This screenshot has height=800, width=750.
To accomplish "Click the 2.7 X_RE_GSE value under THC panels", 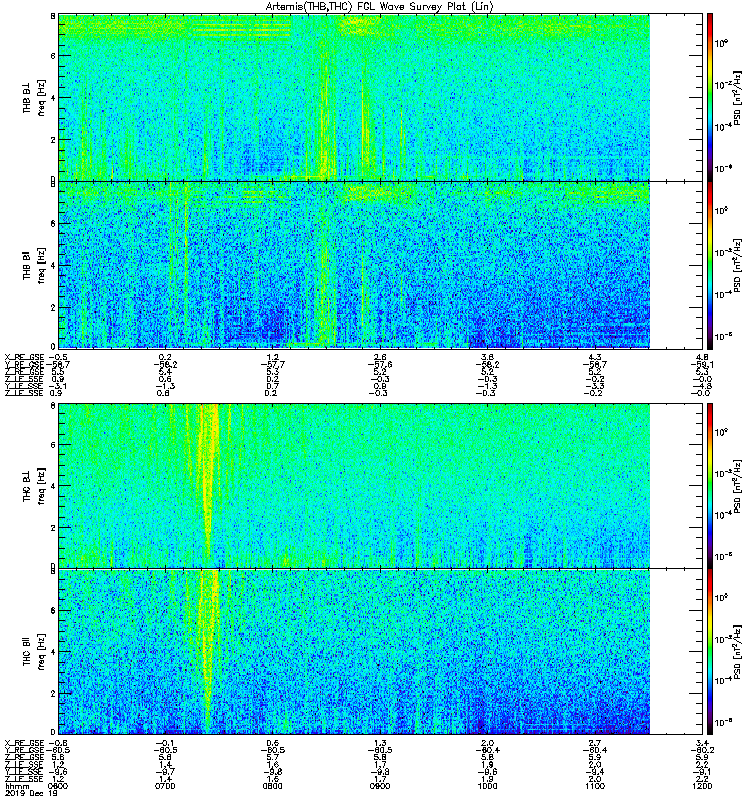I will click(x=595, y=743).
